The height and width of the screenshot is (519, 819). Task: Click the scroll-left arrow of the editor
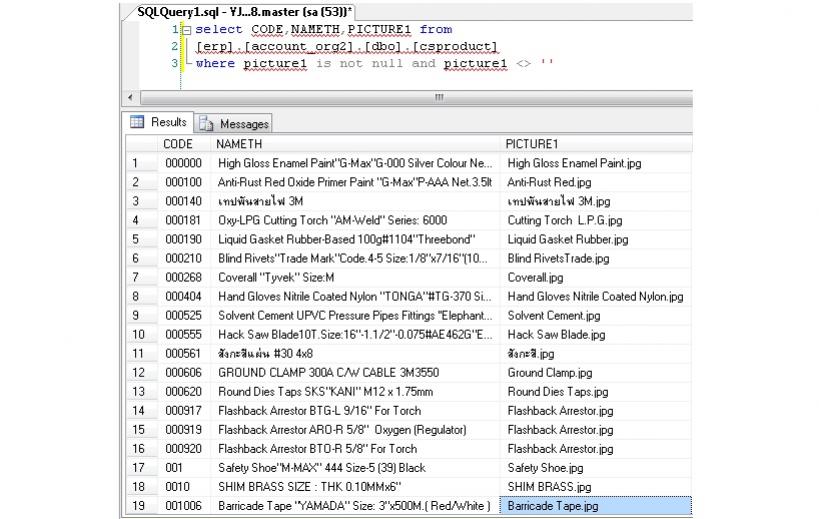131,98
